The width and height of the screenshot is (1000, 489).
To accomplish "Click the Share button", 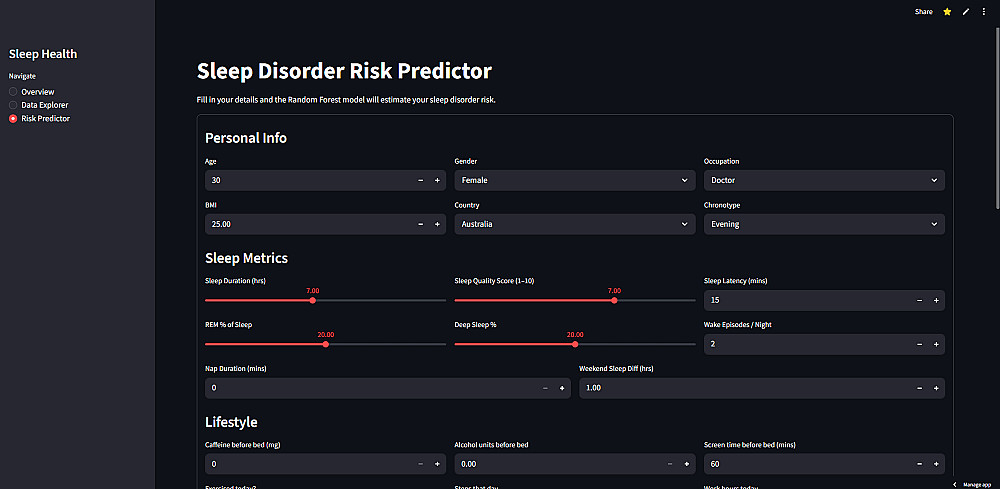I will [923, 11].
